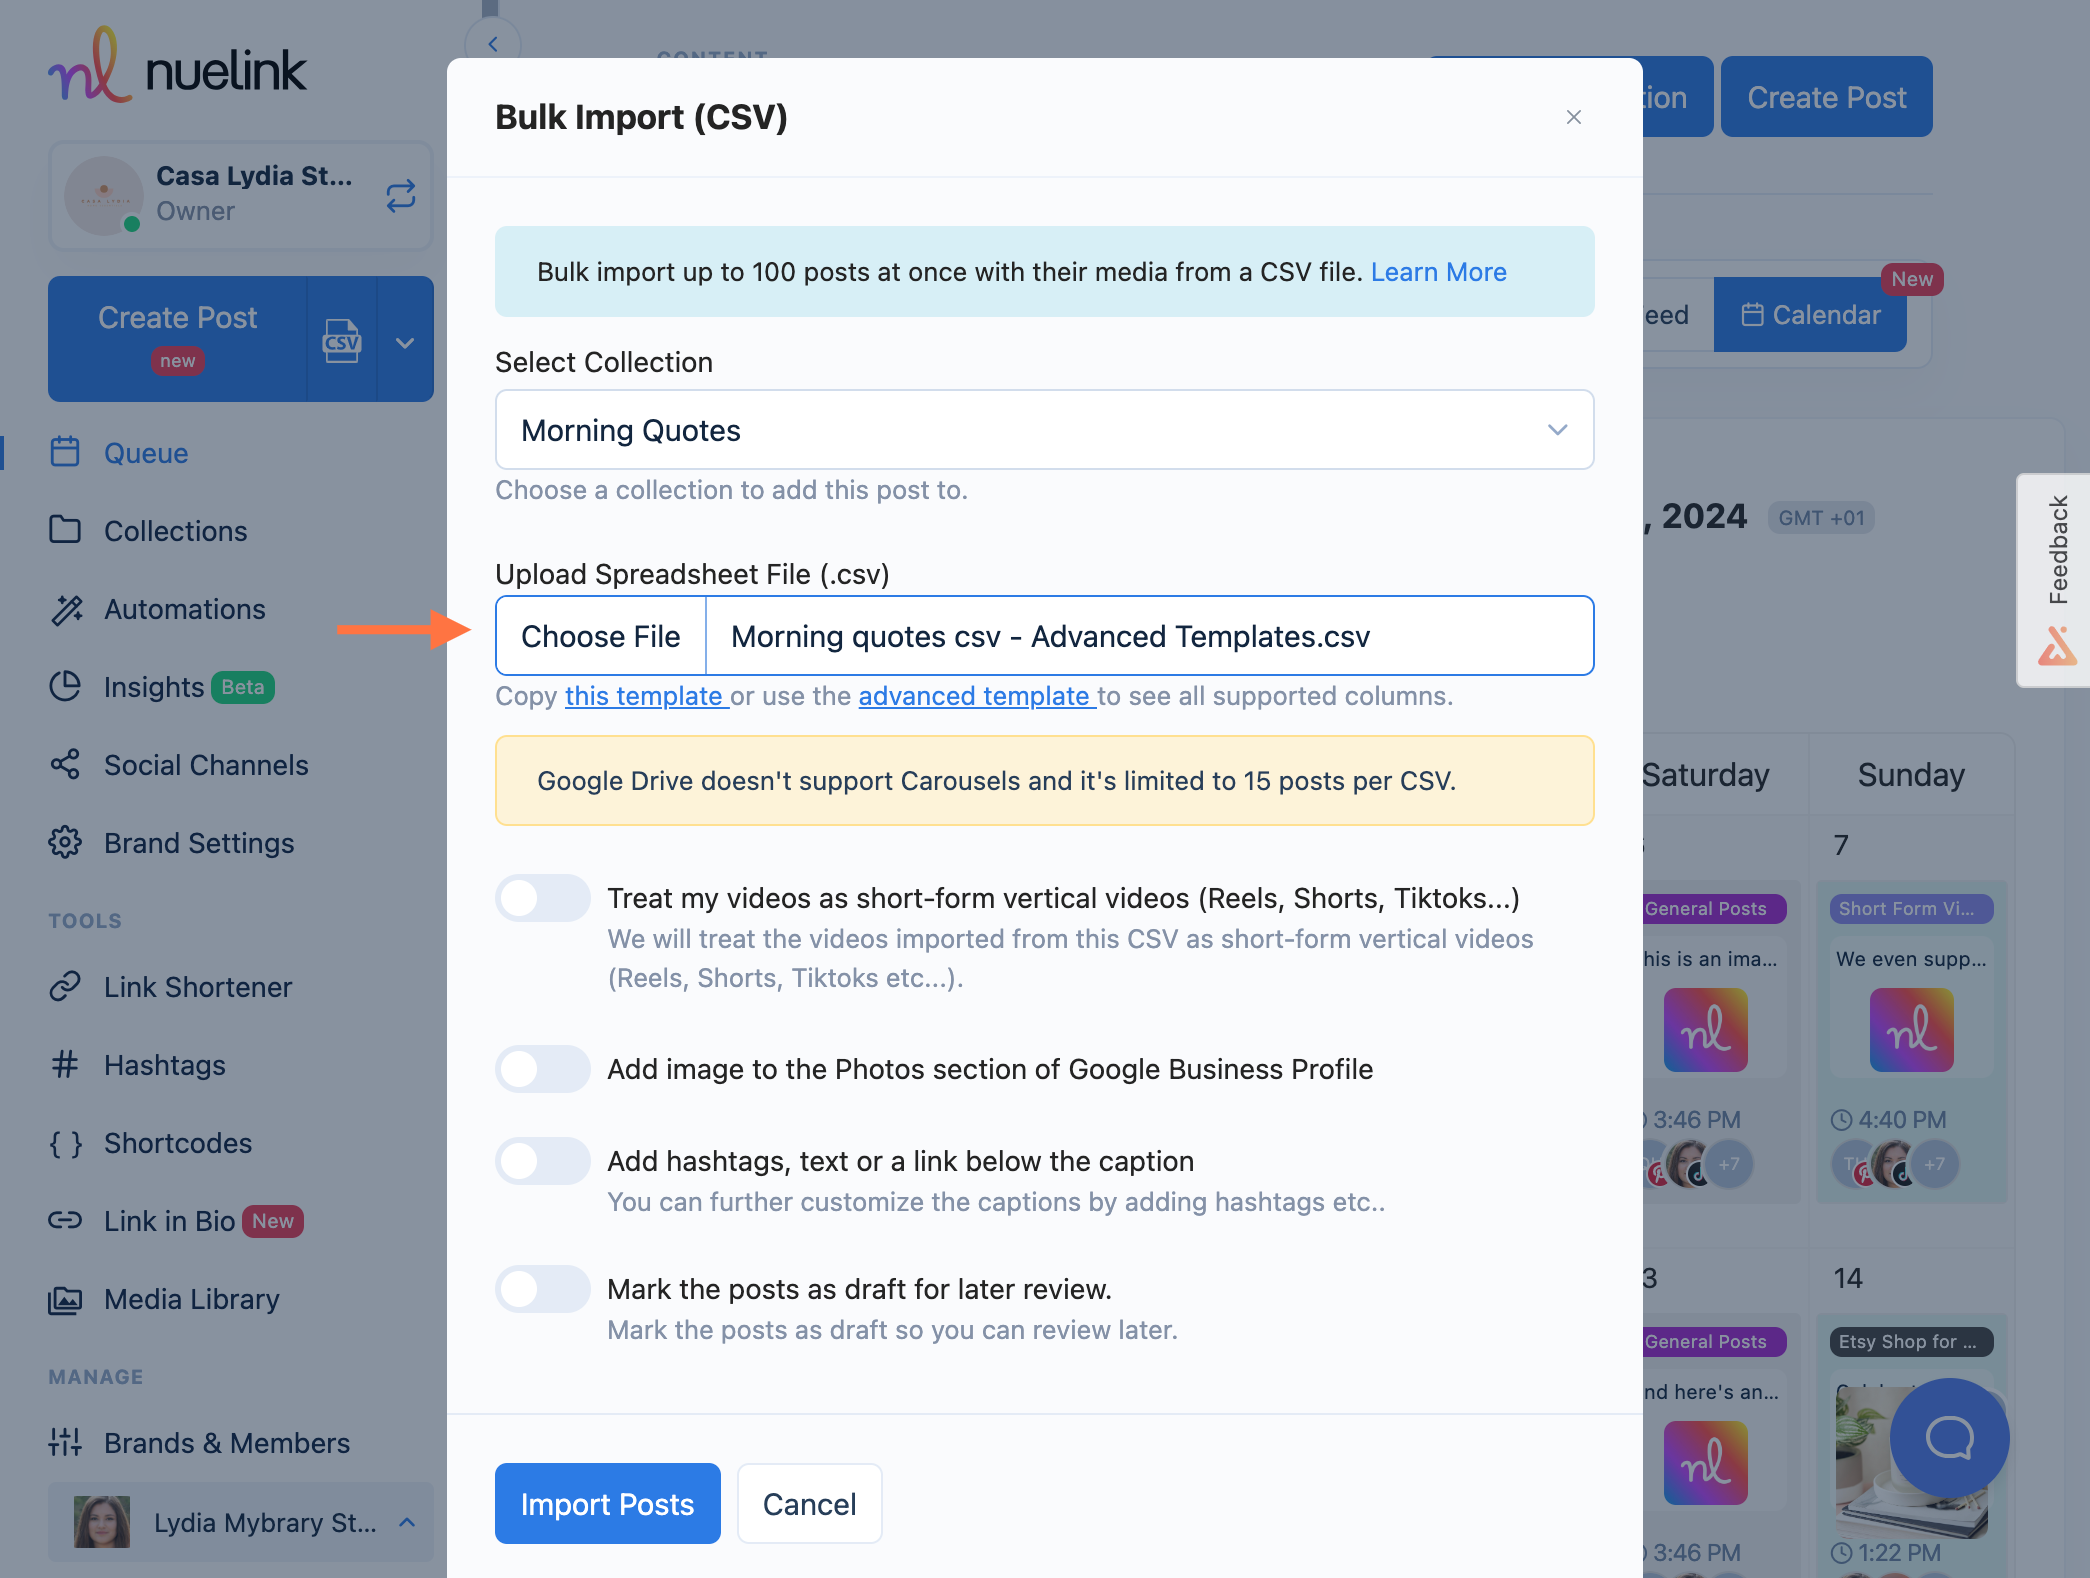Click the Link in Bio icon
Screen dimensions: 2090x1578
65,1220
